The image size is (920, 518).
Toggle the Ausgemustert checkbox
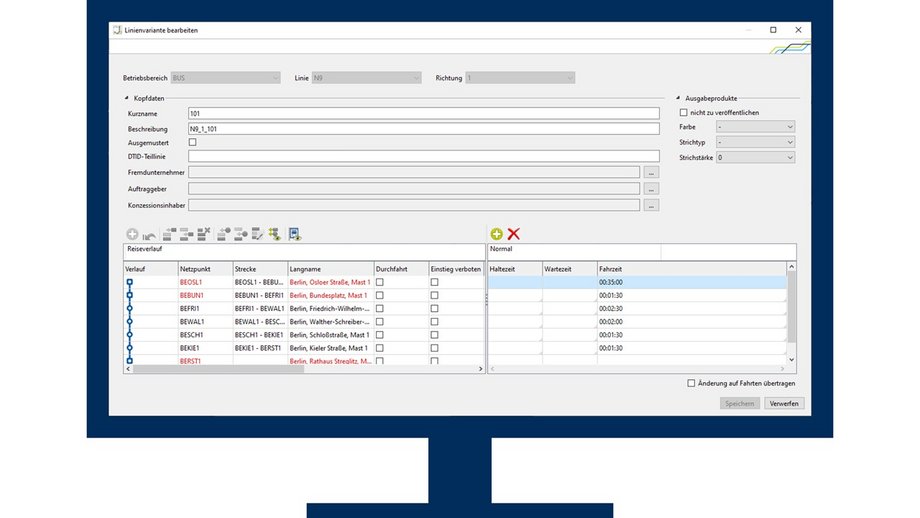coord(193,142)
